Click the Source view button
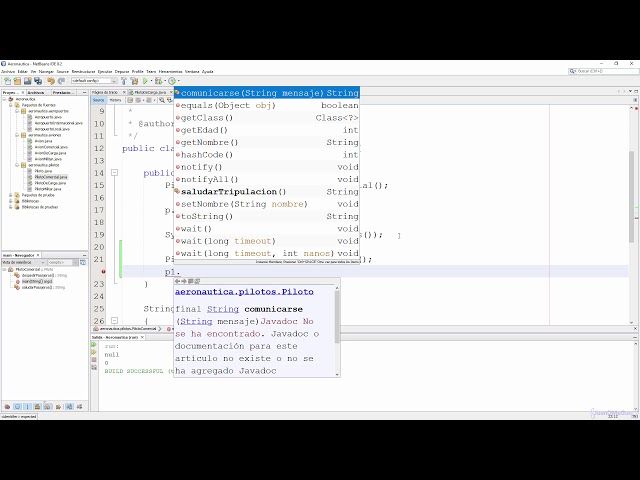 (98, 100)
